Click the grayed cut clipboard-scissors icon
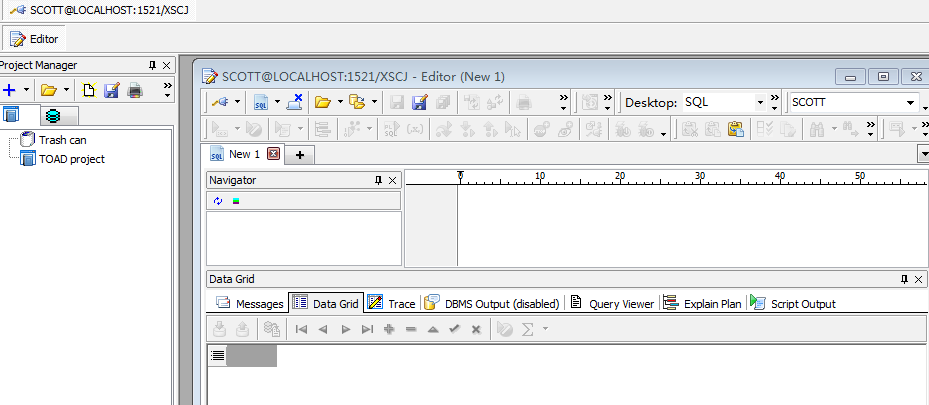The image size is (929, 405). tap(689, 129)
